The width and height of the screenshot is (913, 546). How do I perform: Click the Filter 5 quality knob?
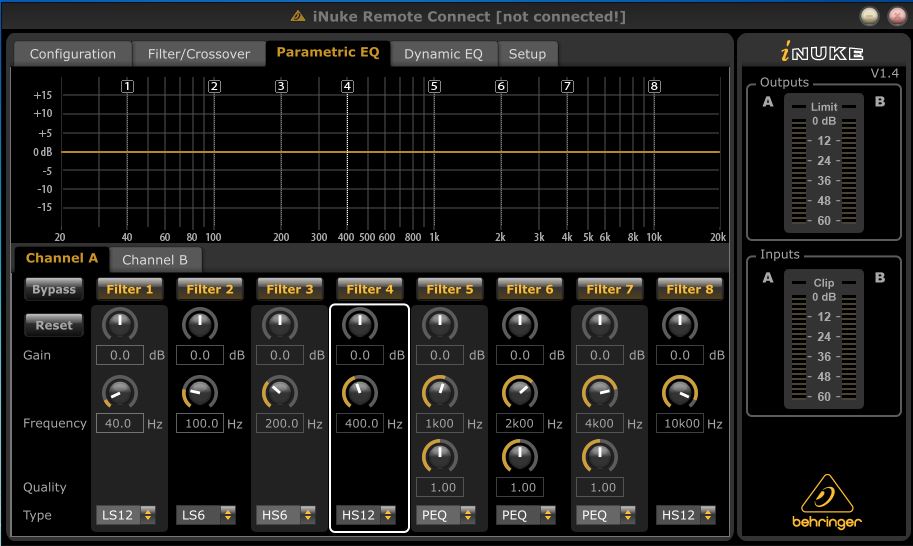pos(440,456)
